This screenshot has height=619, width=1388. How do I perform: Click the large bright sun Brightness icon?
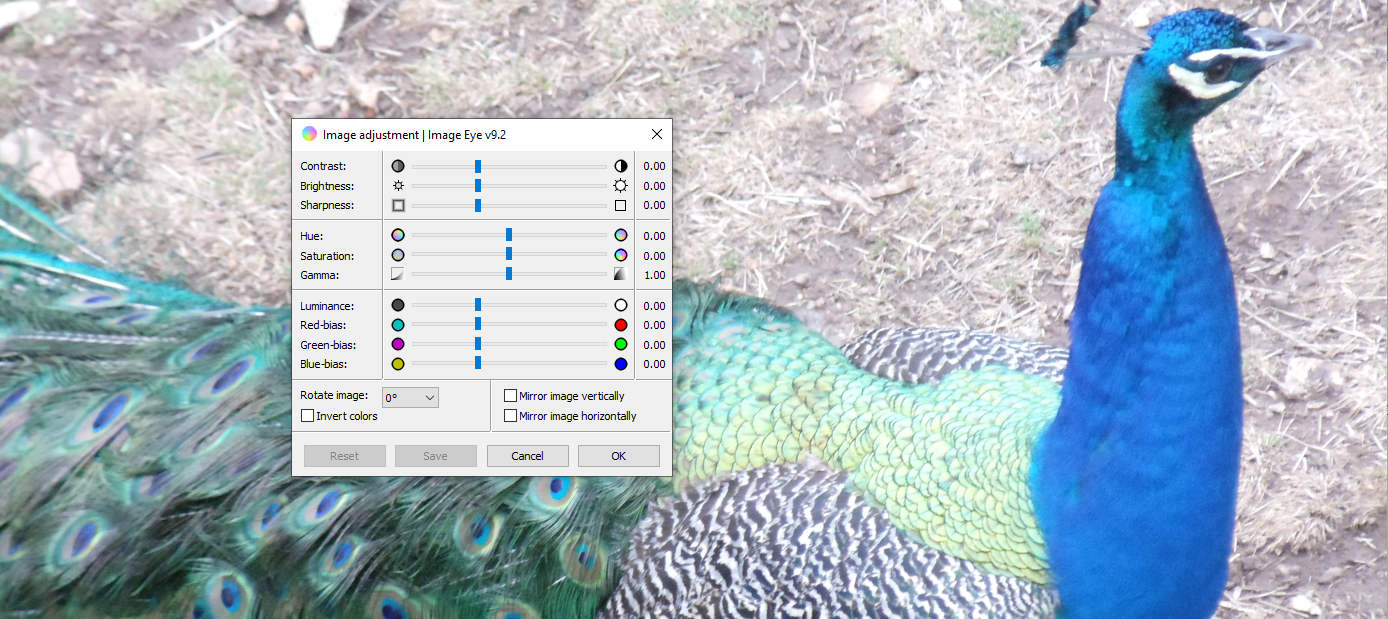[x=621, y=186]
